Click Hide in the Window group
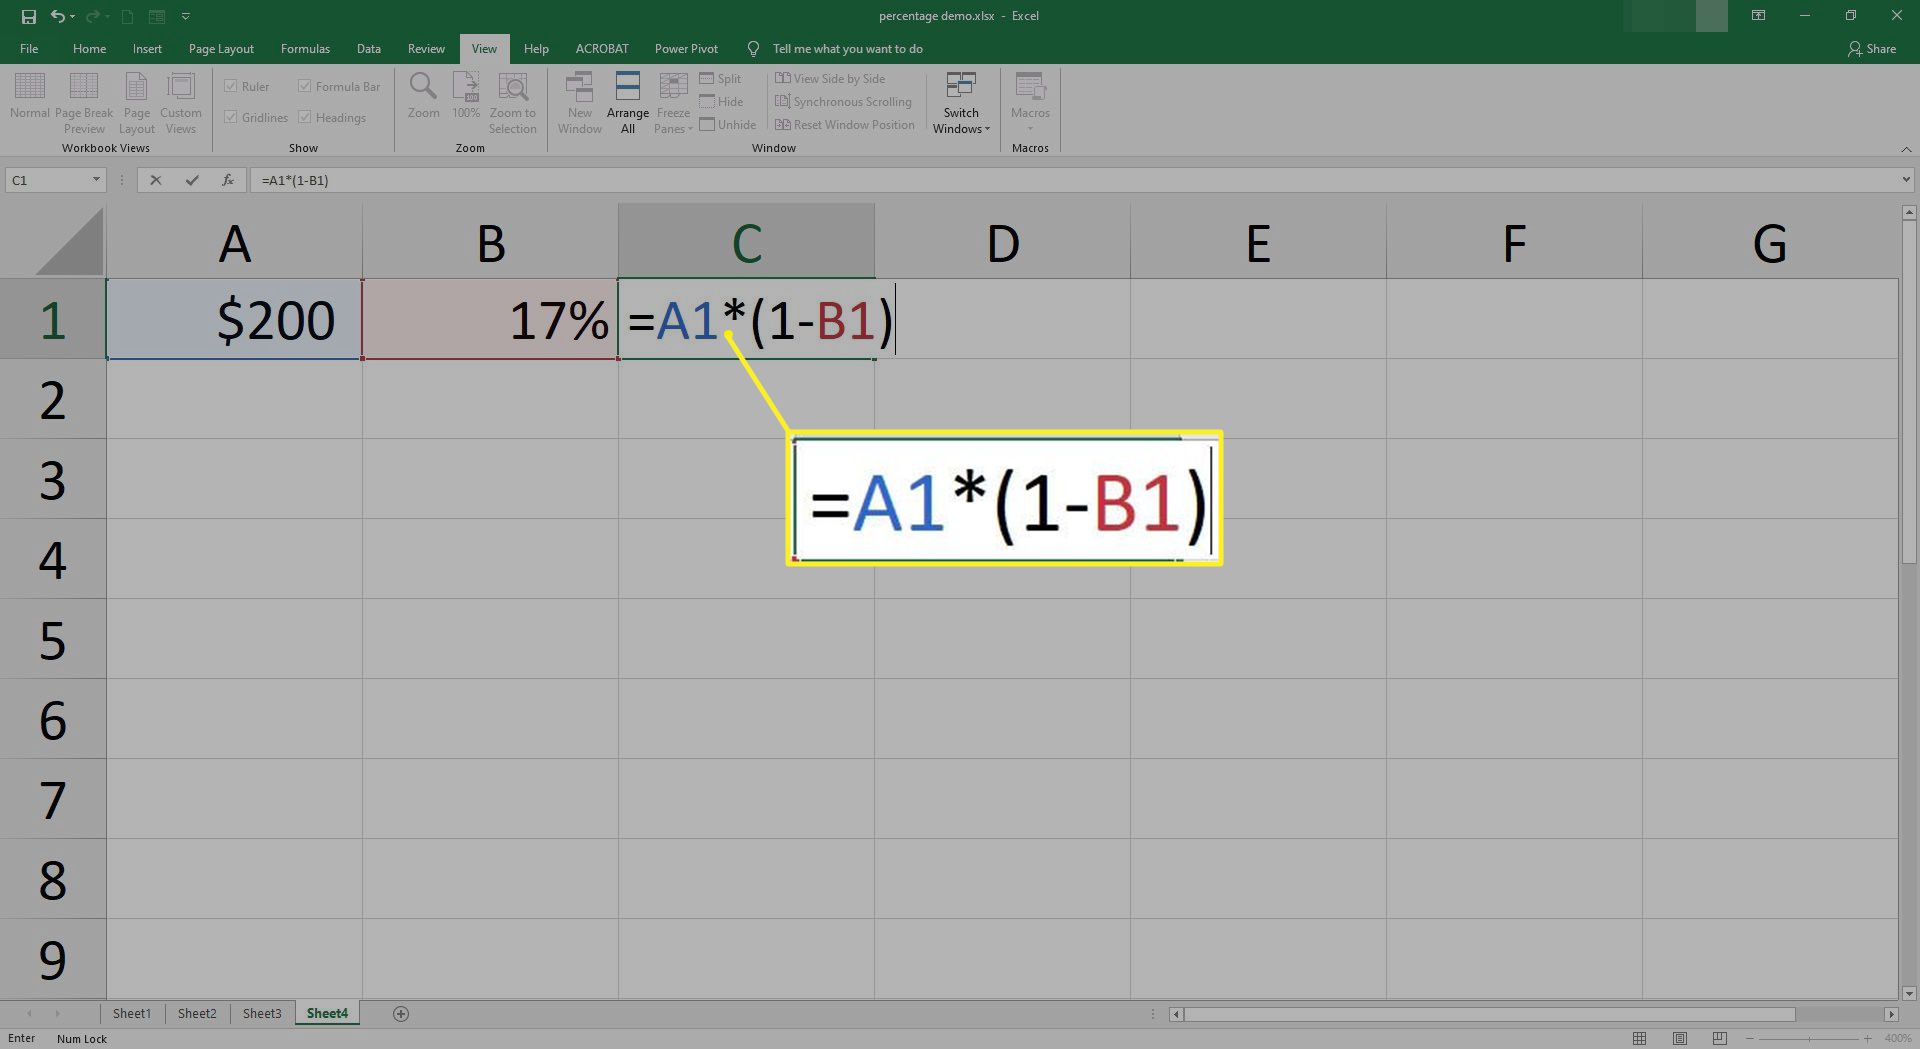The height and width of the screenshot is (1049, 1920). point(722,102)
